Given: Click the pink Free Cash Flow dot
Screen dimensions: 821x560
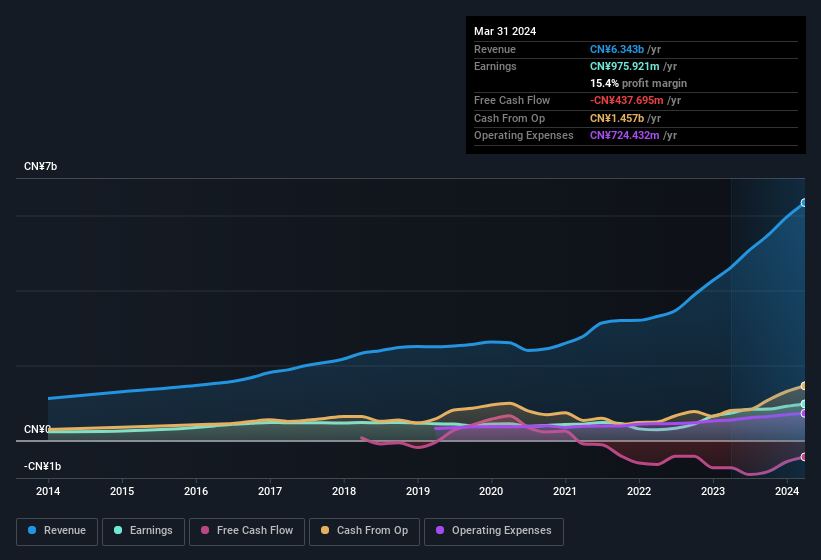Looking at the screenshot, I should (x=206, y=531).
